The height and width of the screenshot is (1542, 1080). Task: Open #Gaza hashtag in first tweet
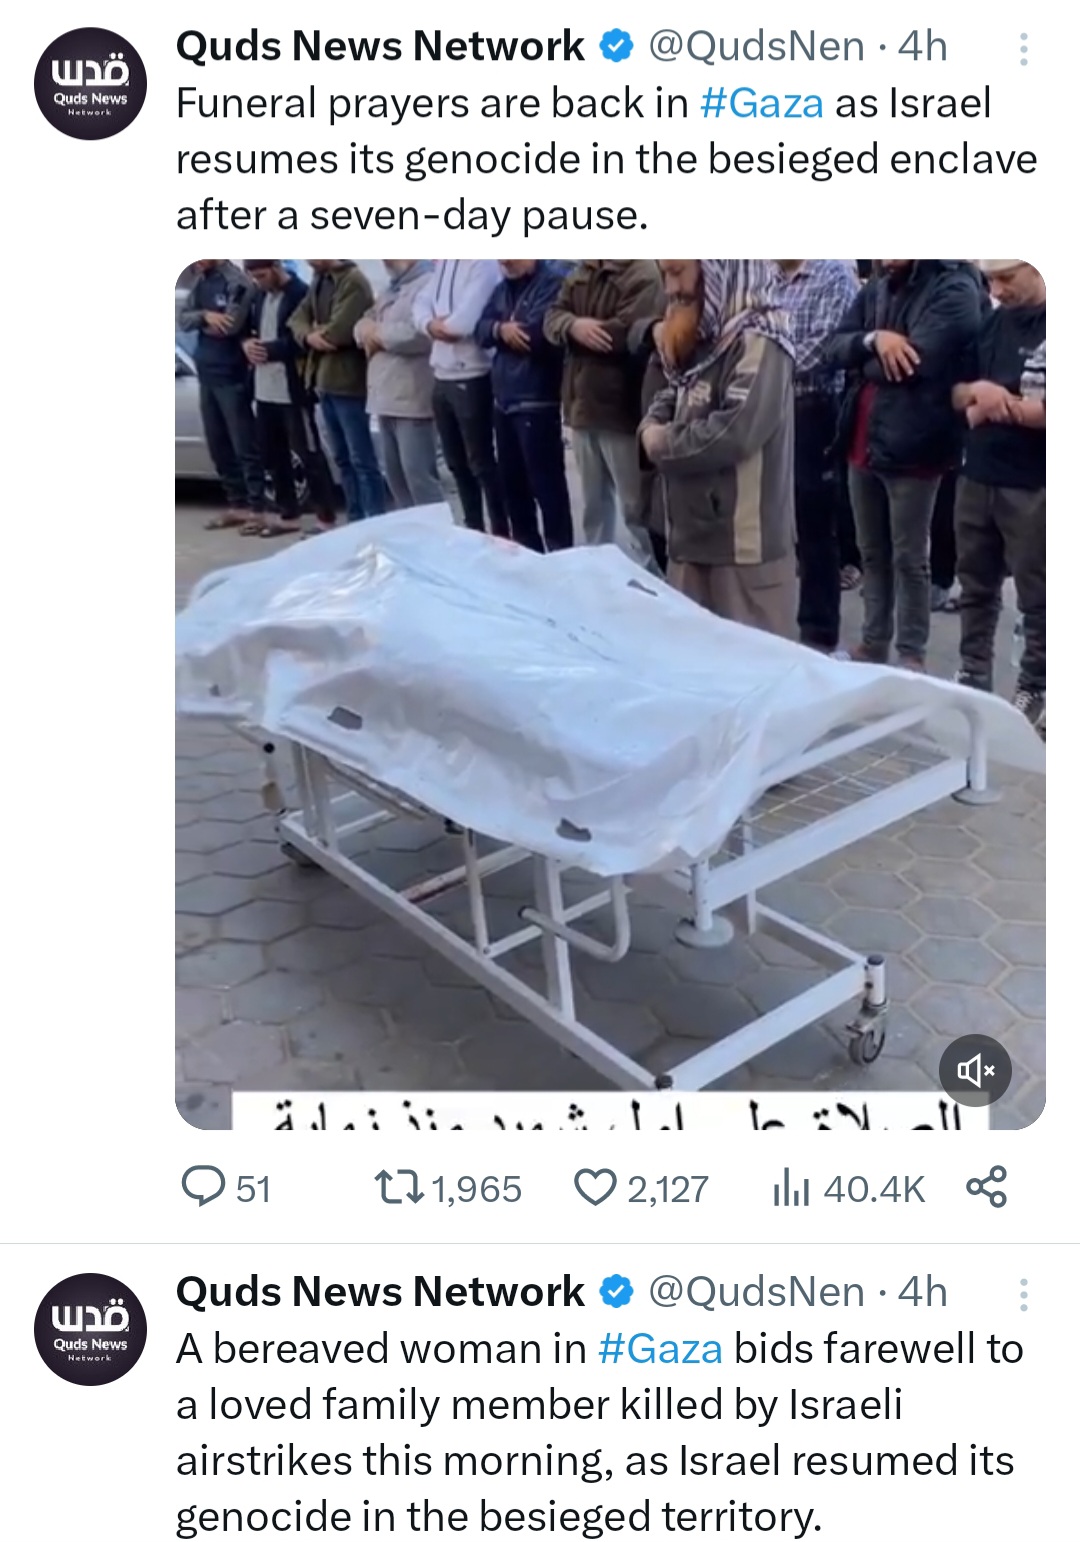[x=762, y=103]
